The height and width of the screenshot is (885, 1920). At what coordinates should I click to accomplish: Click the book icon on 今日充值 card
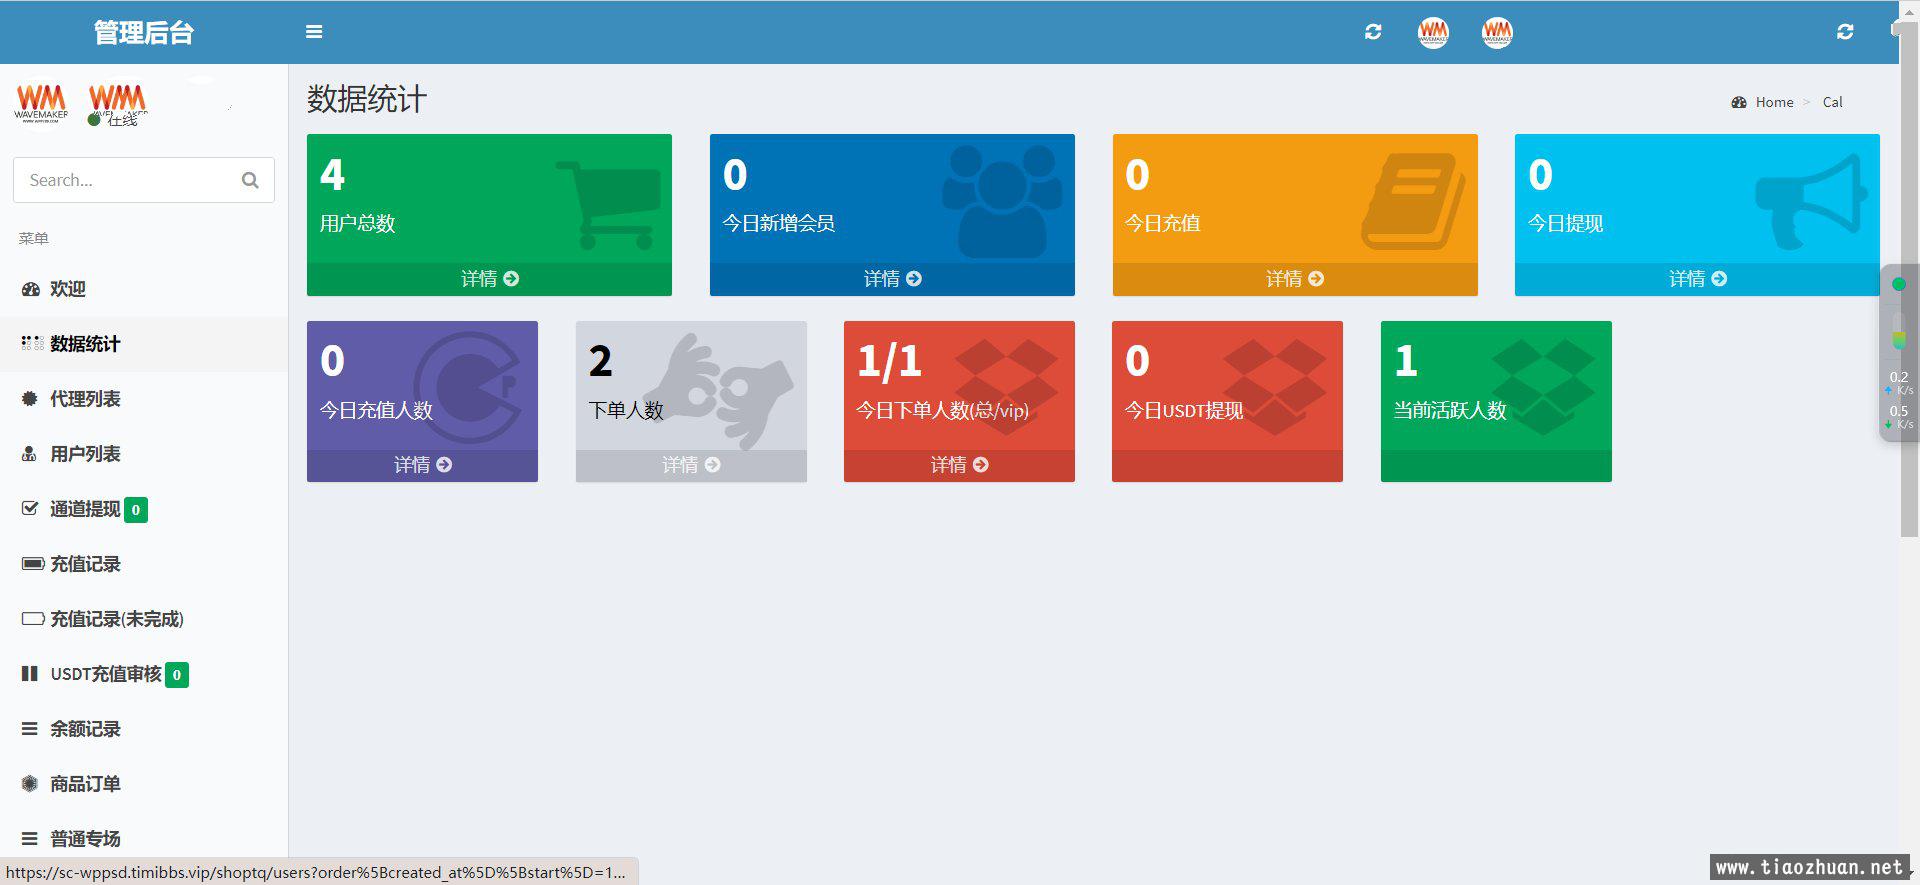coord(1413,201)
